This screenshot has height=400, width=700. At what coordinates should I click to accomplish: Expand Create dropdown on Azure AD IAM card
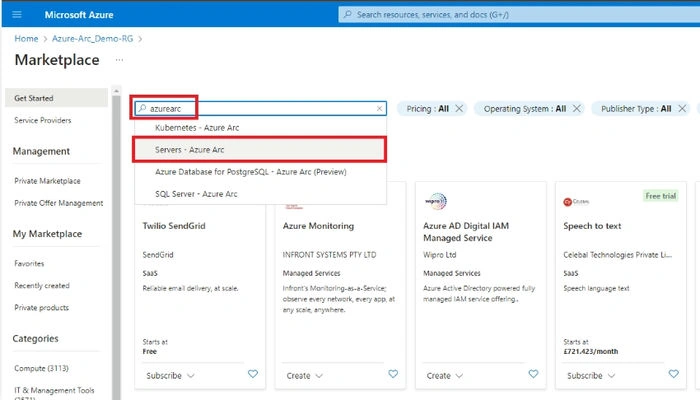click(444, 376)
